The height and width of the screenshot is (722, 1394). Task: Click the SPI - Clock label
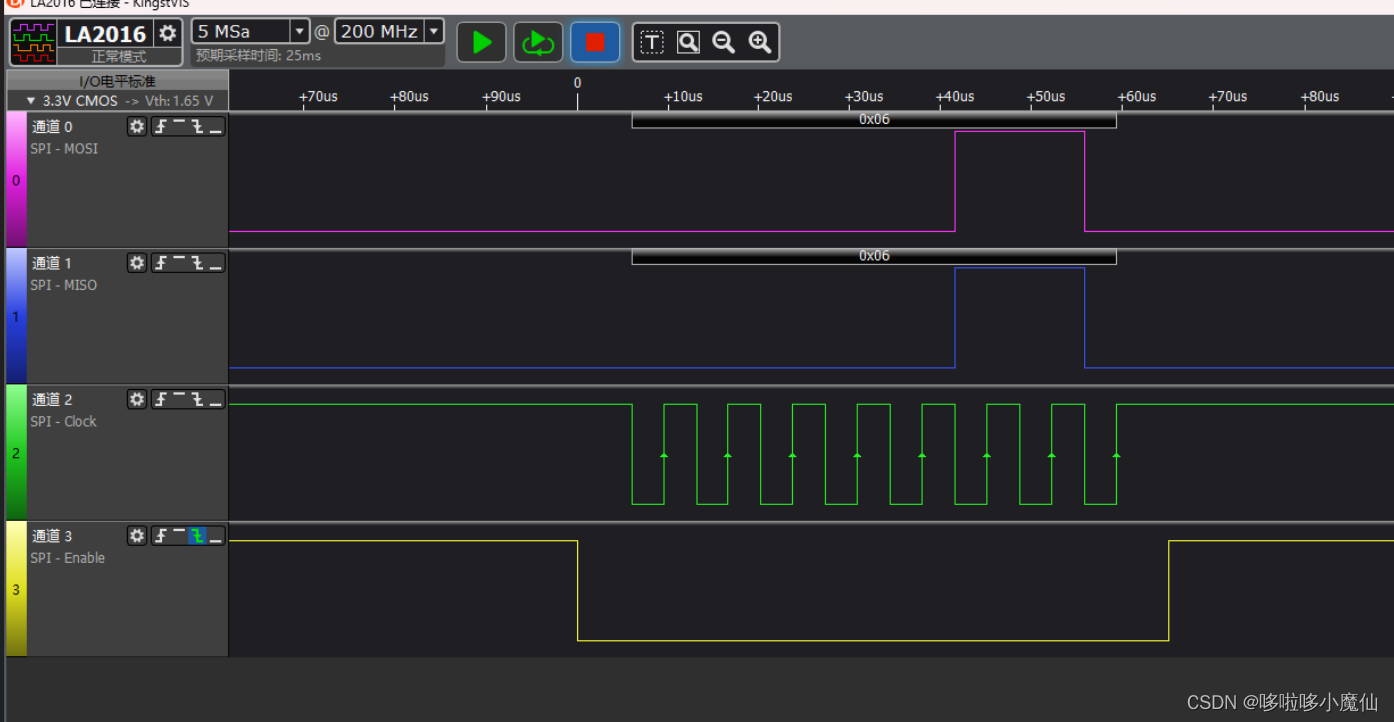pos(64,422)
